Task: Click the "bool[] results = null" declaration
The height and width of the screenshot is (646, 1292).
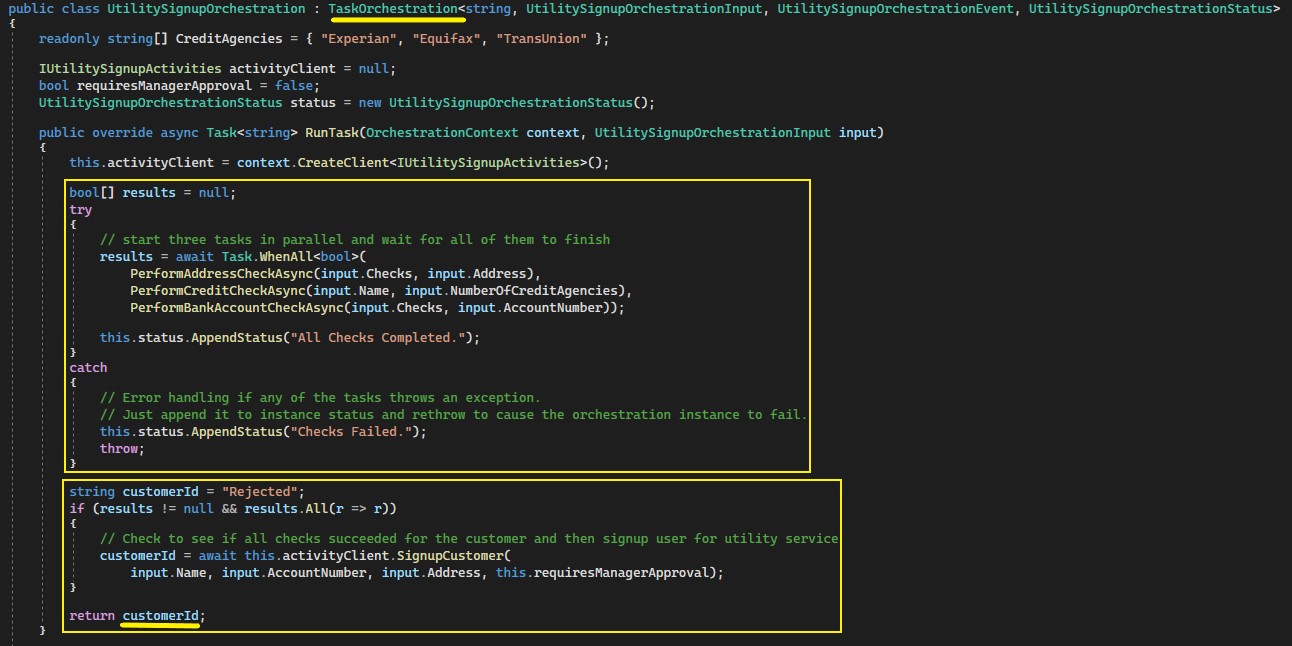Action: [x=153, y=193]
